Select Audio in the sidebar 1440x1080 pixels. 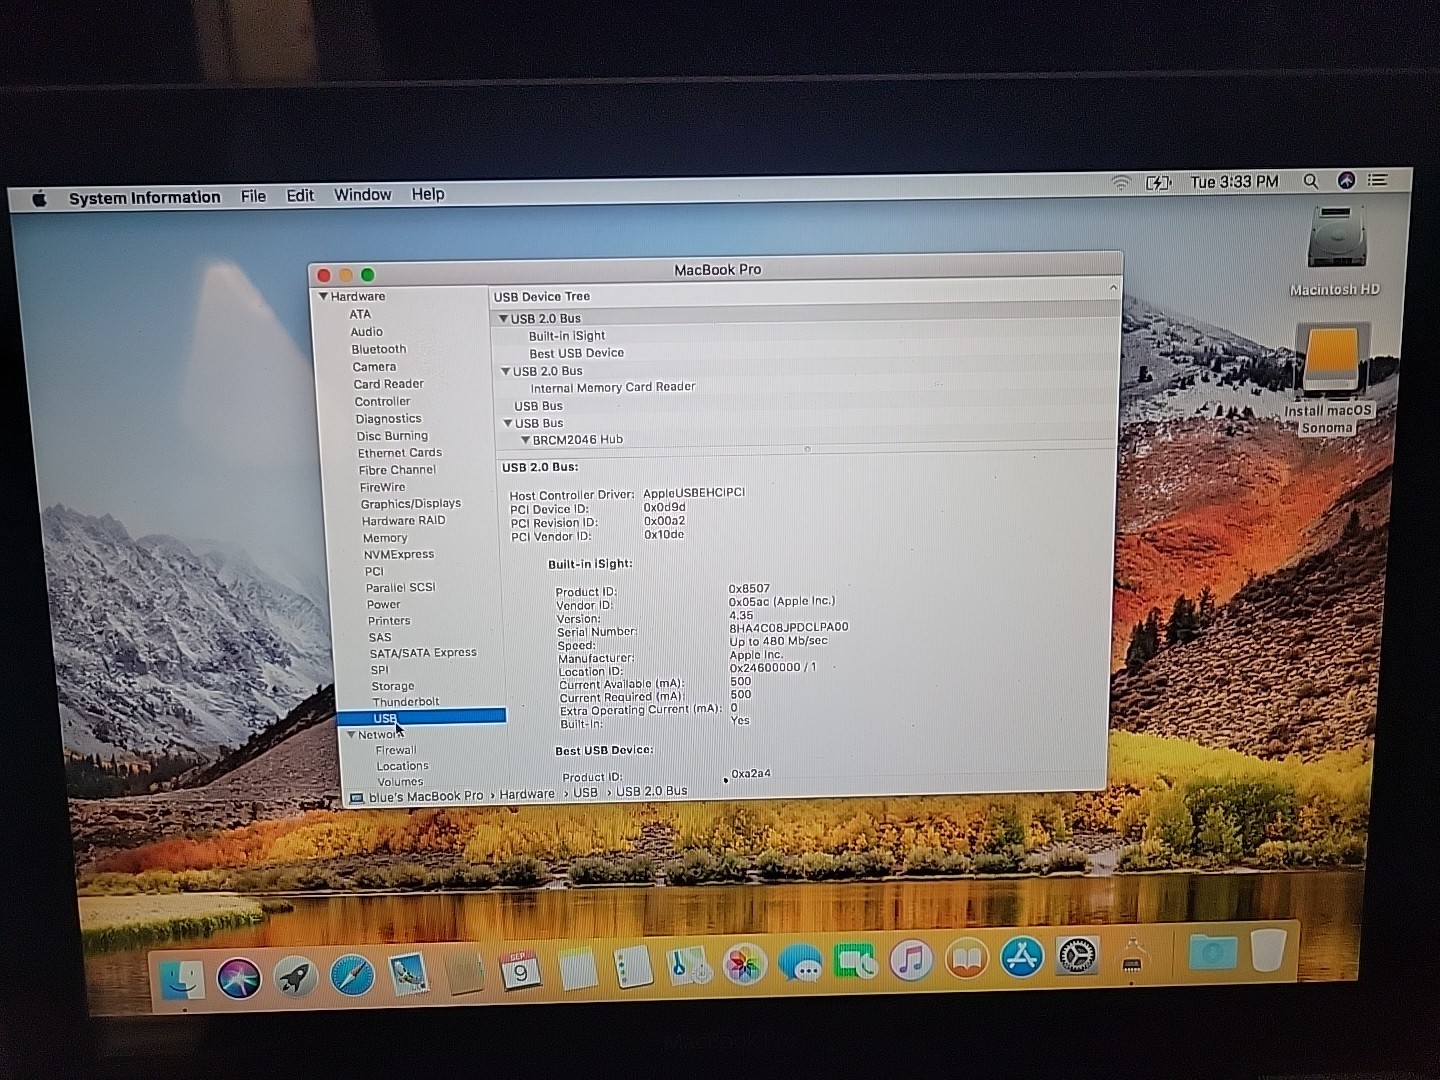coord(366,332)
